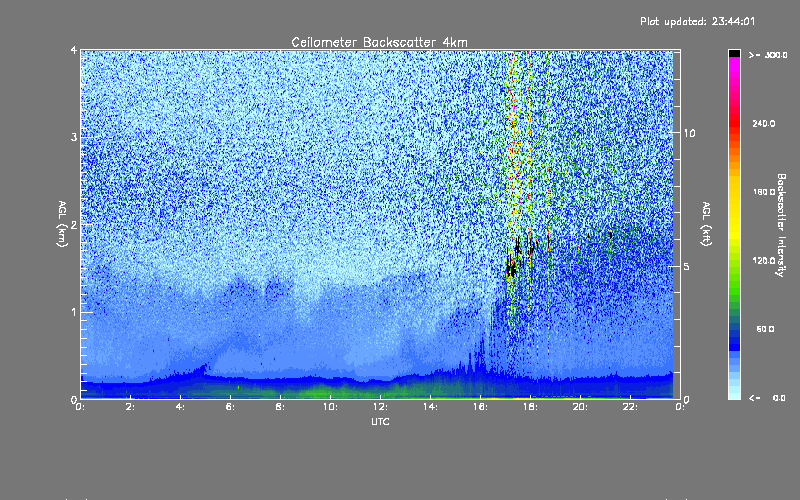Screen dimensions: 800x500
Task: Select the '180.0' colorbar value
Action: pos(764,192)
